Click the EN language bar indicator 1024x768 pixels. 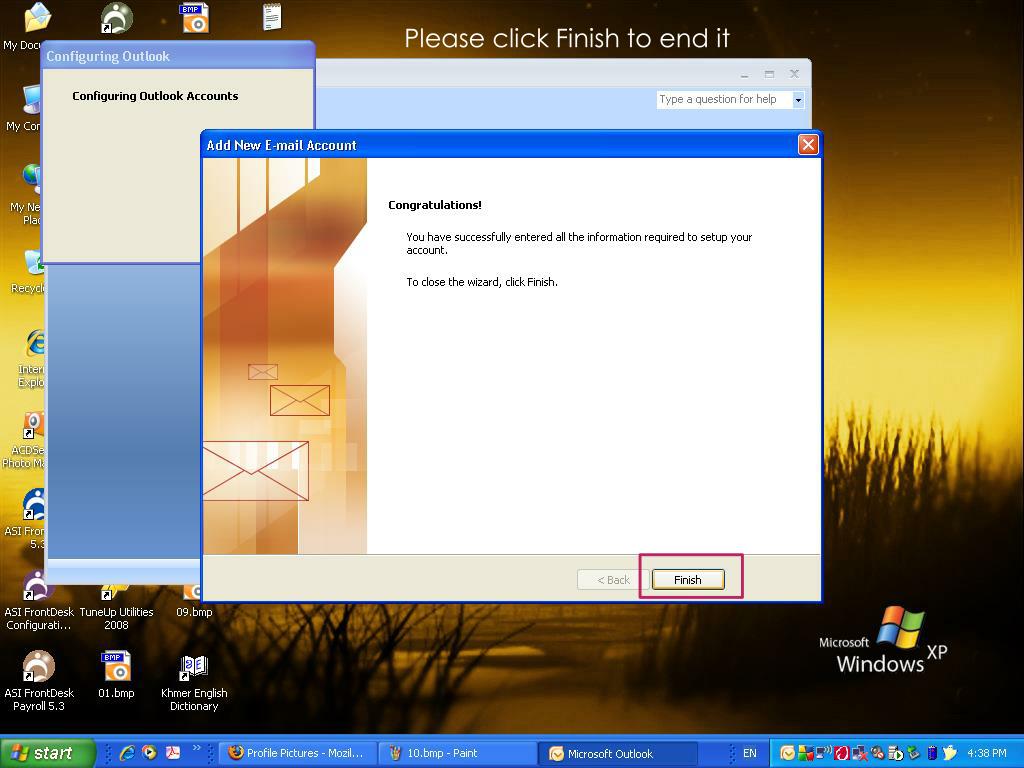pyautogui.click(x=750, y=753)
